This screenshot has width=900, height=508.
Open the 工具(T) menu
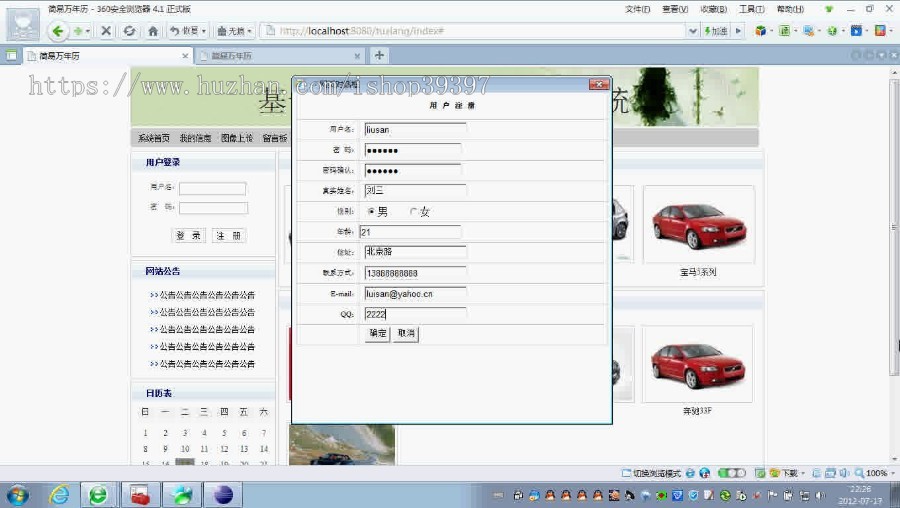(x=751, y=9)
